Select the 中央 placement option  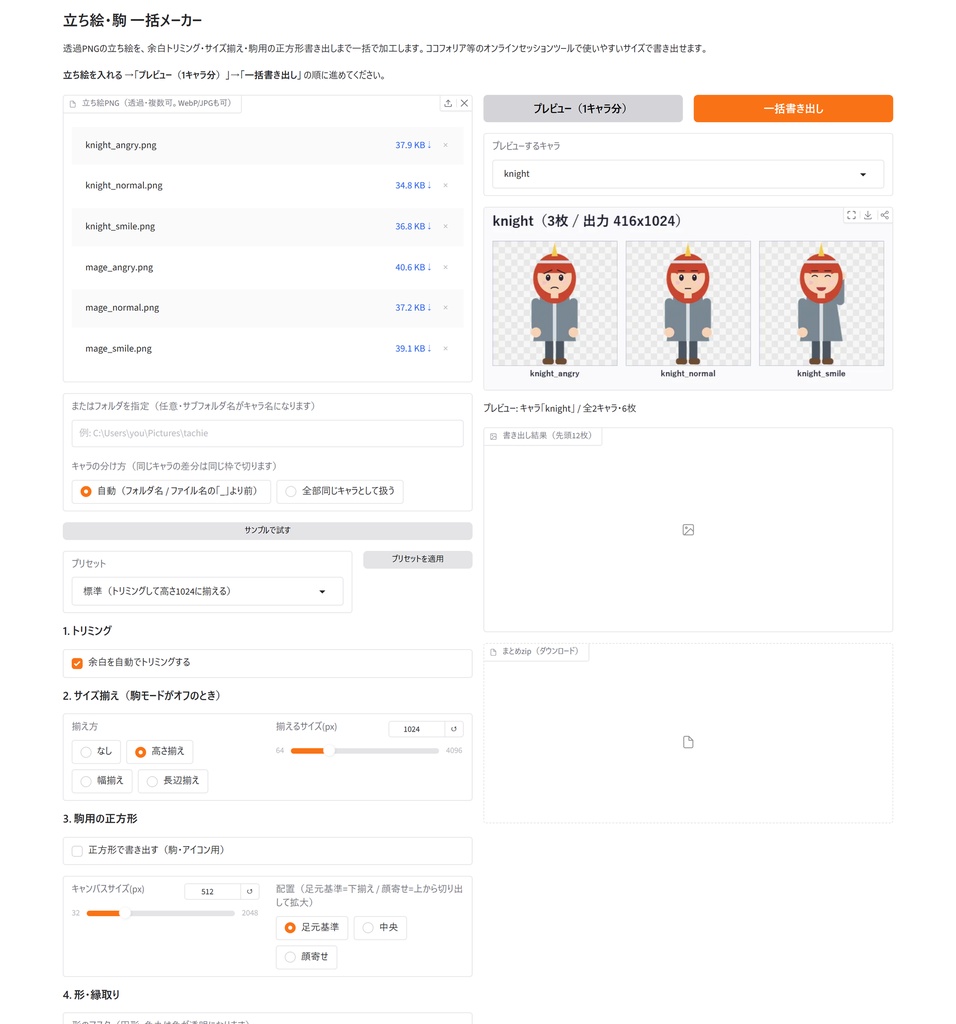pyautogui.click(x=380, y=928)
